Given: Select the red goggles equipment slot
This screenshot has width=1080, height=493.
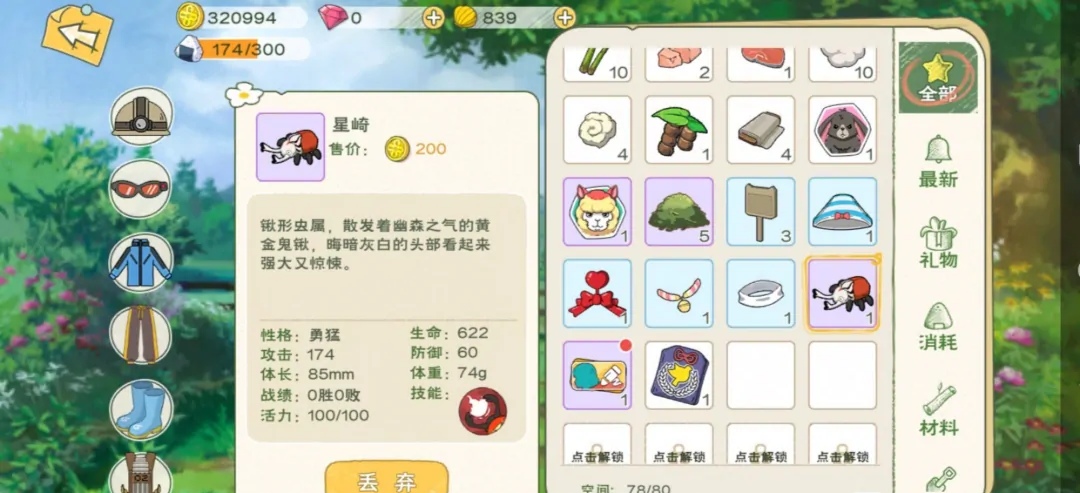Looking at the screenshot, I should pos(140,189).
